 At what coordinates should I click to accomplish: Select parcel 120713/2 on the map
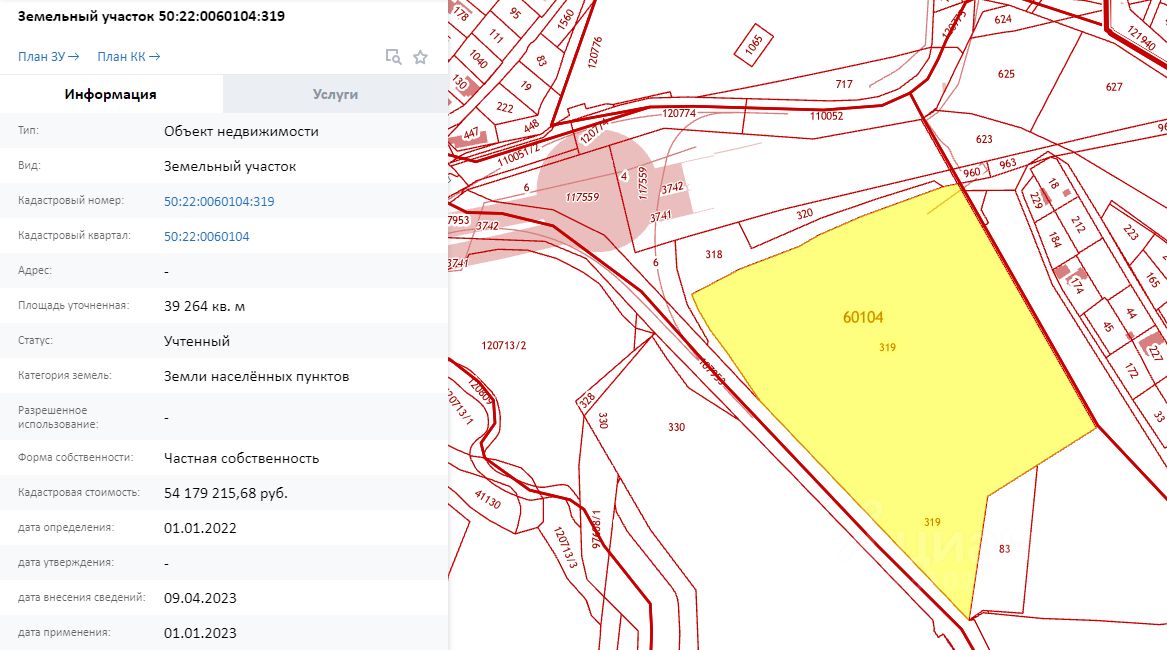(503, 345)
